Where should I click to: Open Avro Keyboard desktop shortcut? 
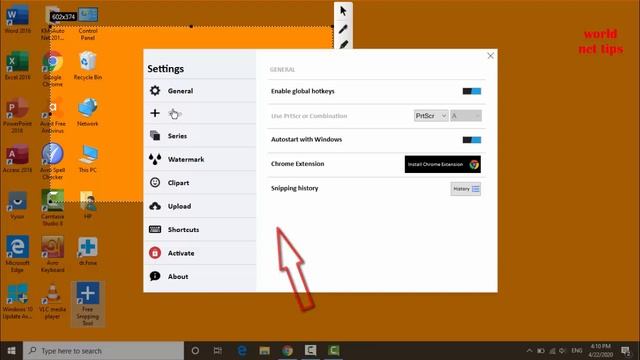tap(53, 254)
